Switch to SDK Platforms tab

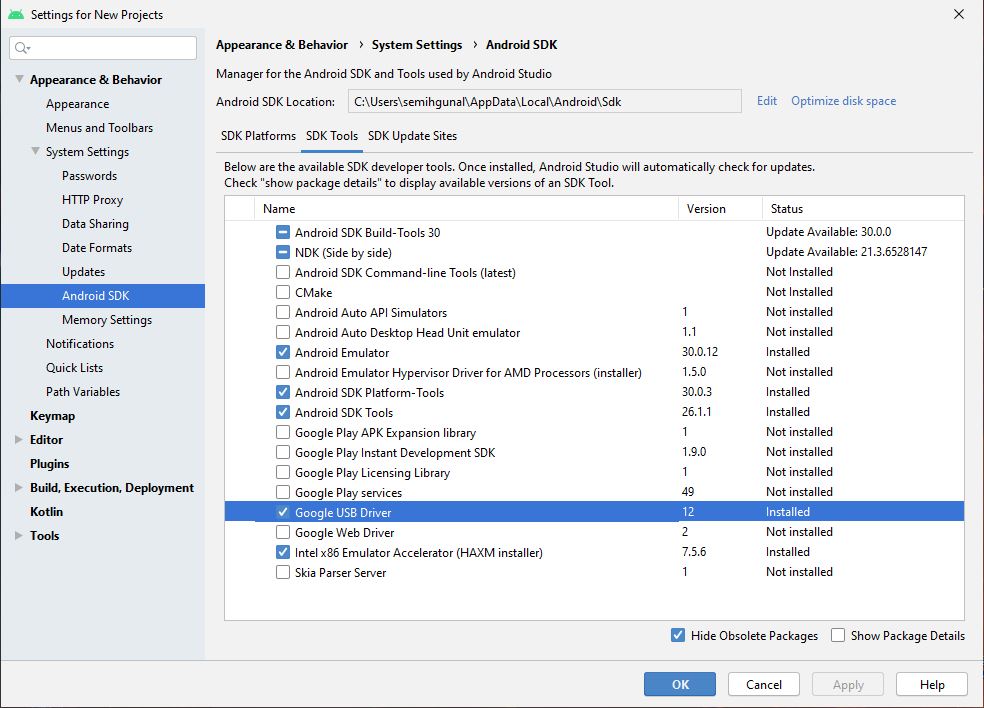tap(258, 136)
